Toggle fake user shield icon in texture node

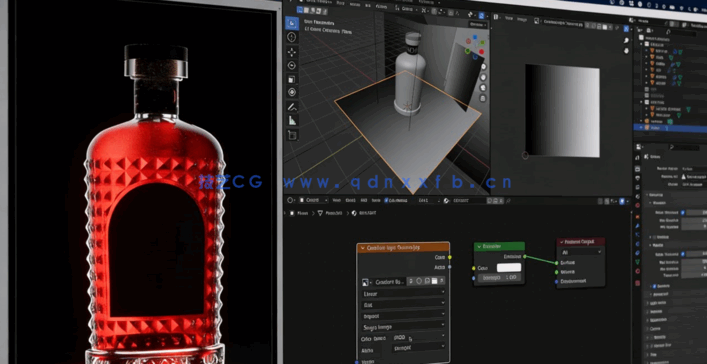[x=419, y=281]
